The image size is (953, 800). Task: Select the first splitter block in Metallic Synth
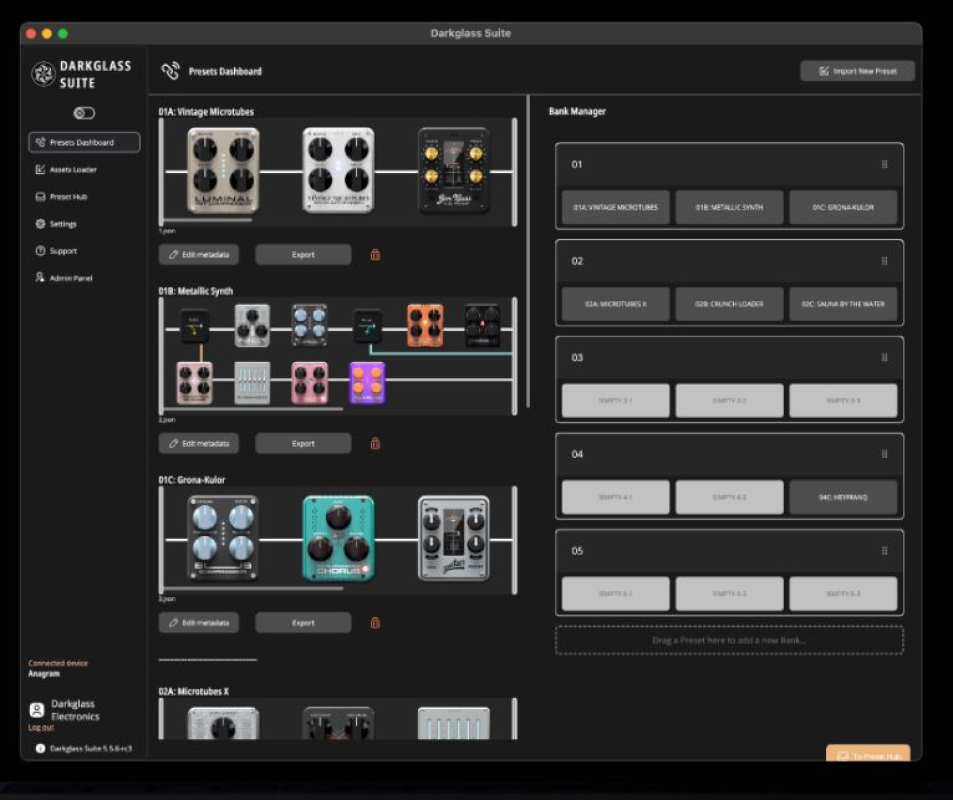[x=194, y=326]
